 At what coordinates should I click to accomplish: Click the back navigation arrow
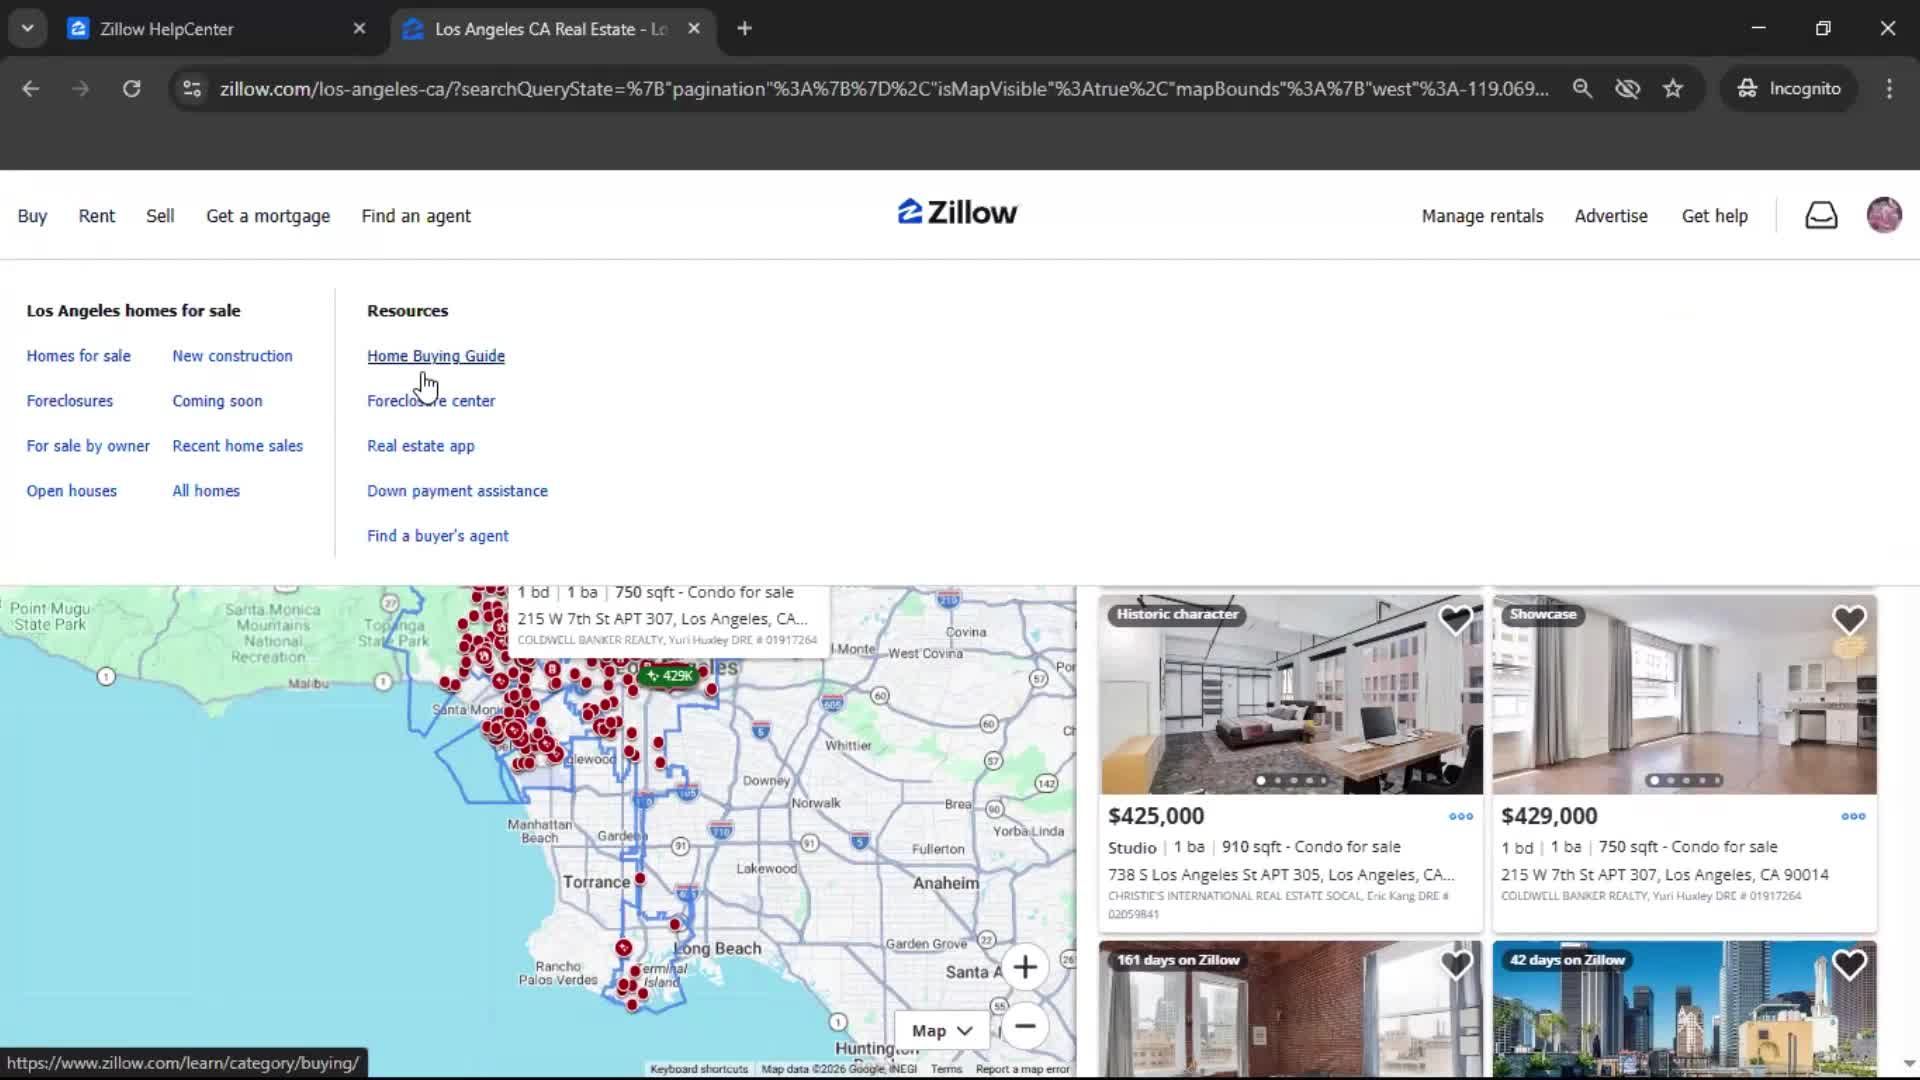click(31, 88)
